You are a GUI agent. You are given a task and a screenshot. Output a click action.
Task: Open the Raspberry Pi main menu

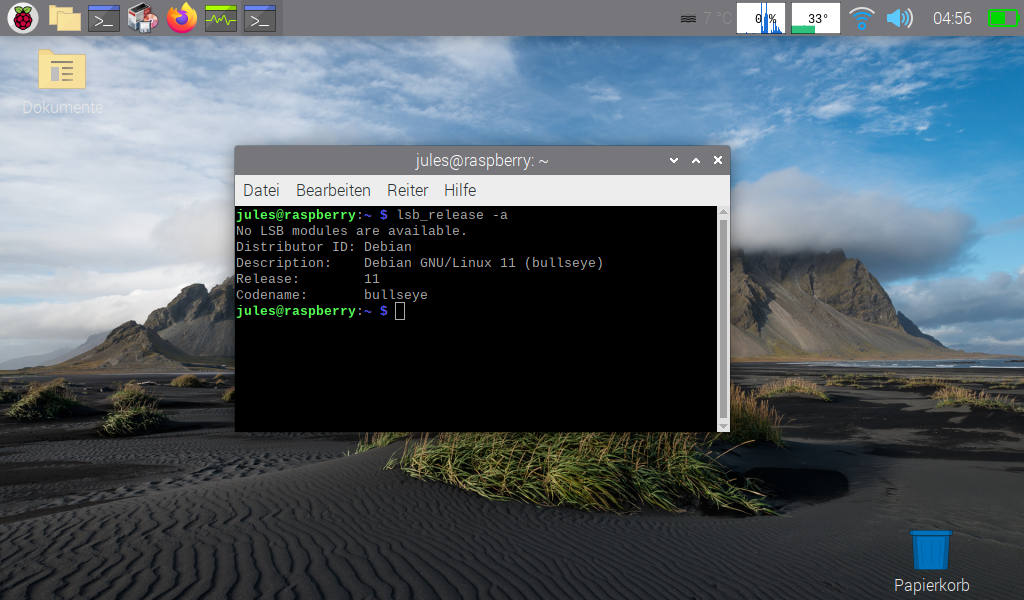click(23, 18)
